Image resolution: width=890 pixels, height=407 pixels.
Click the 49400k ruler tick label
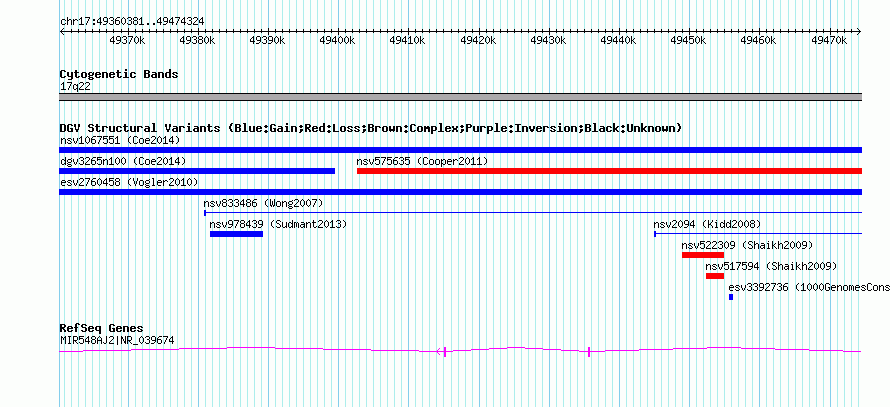(338, 40)
